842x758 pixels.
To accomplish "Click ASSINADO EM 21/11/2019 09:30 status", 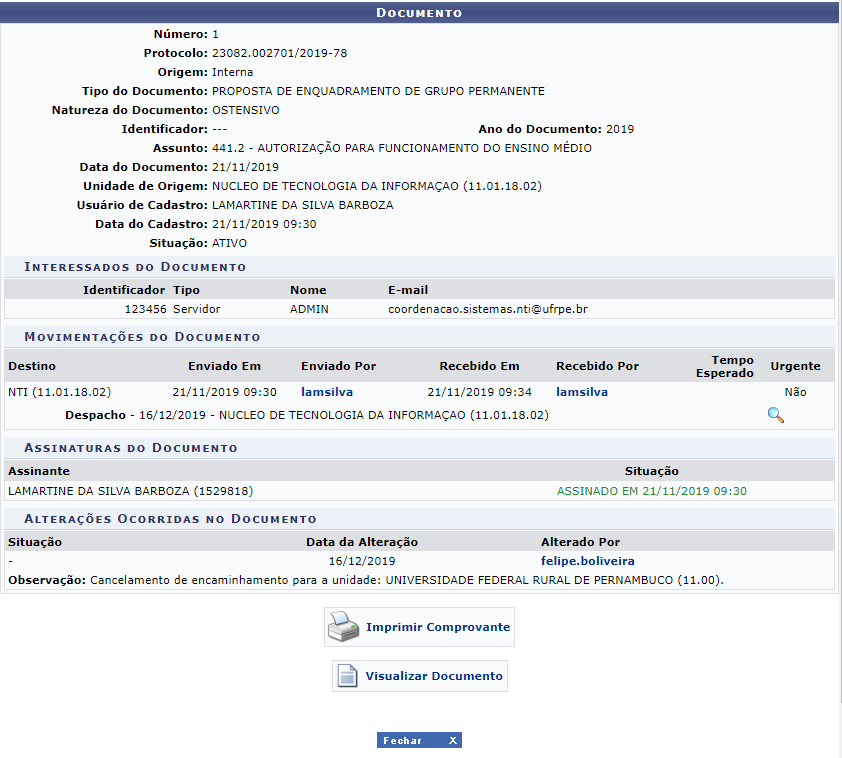I will click(x=651, y=491).
